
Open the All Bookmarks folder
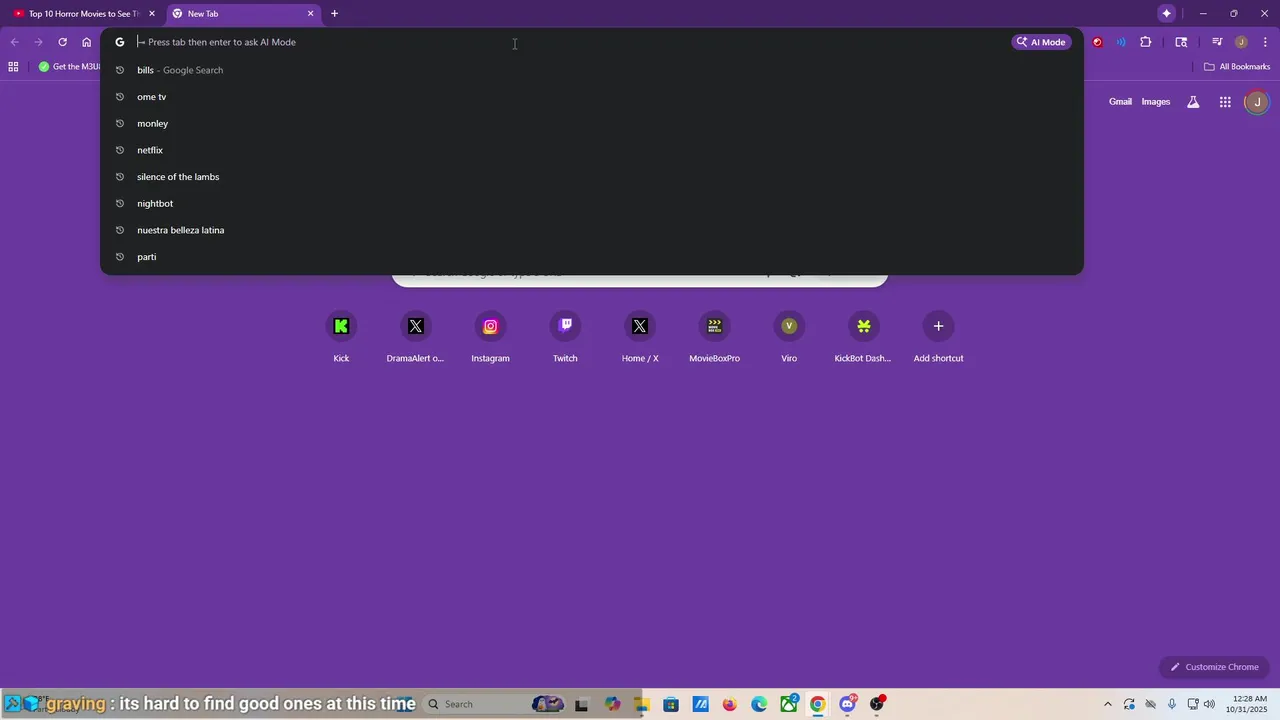pyautogui.click(x=1237, y=67)
